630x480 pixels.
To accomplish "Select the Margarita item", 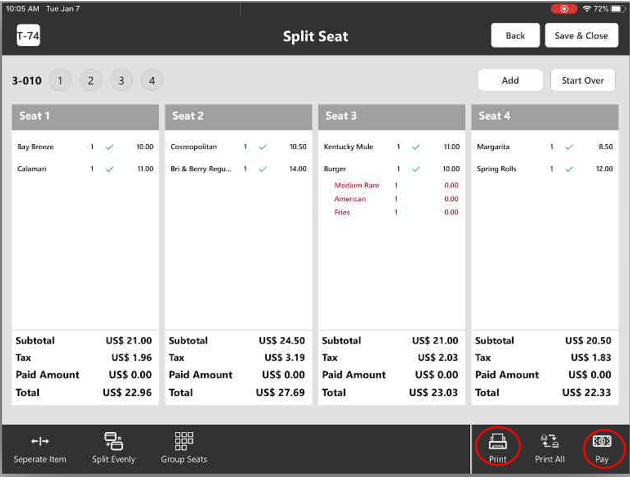I will [544, 147].
